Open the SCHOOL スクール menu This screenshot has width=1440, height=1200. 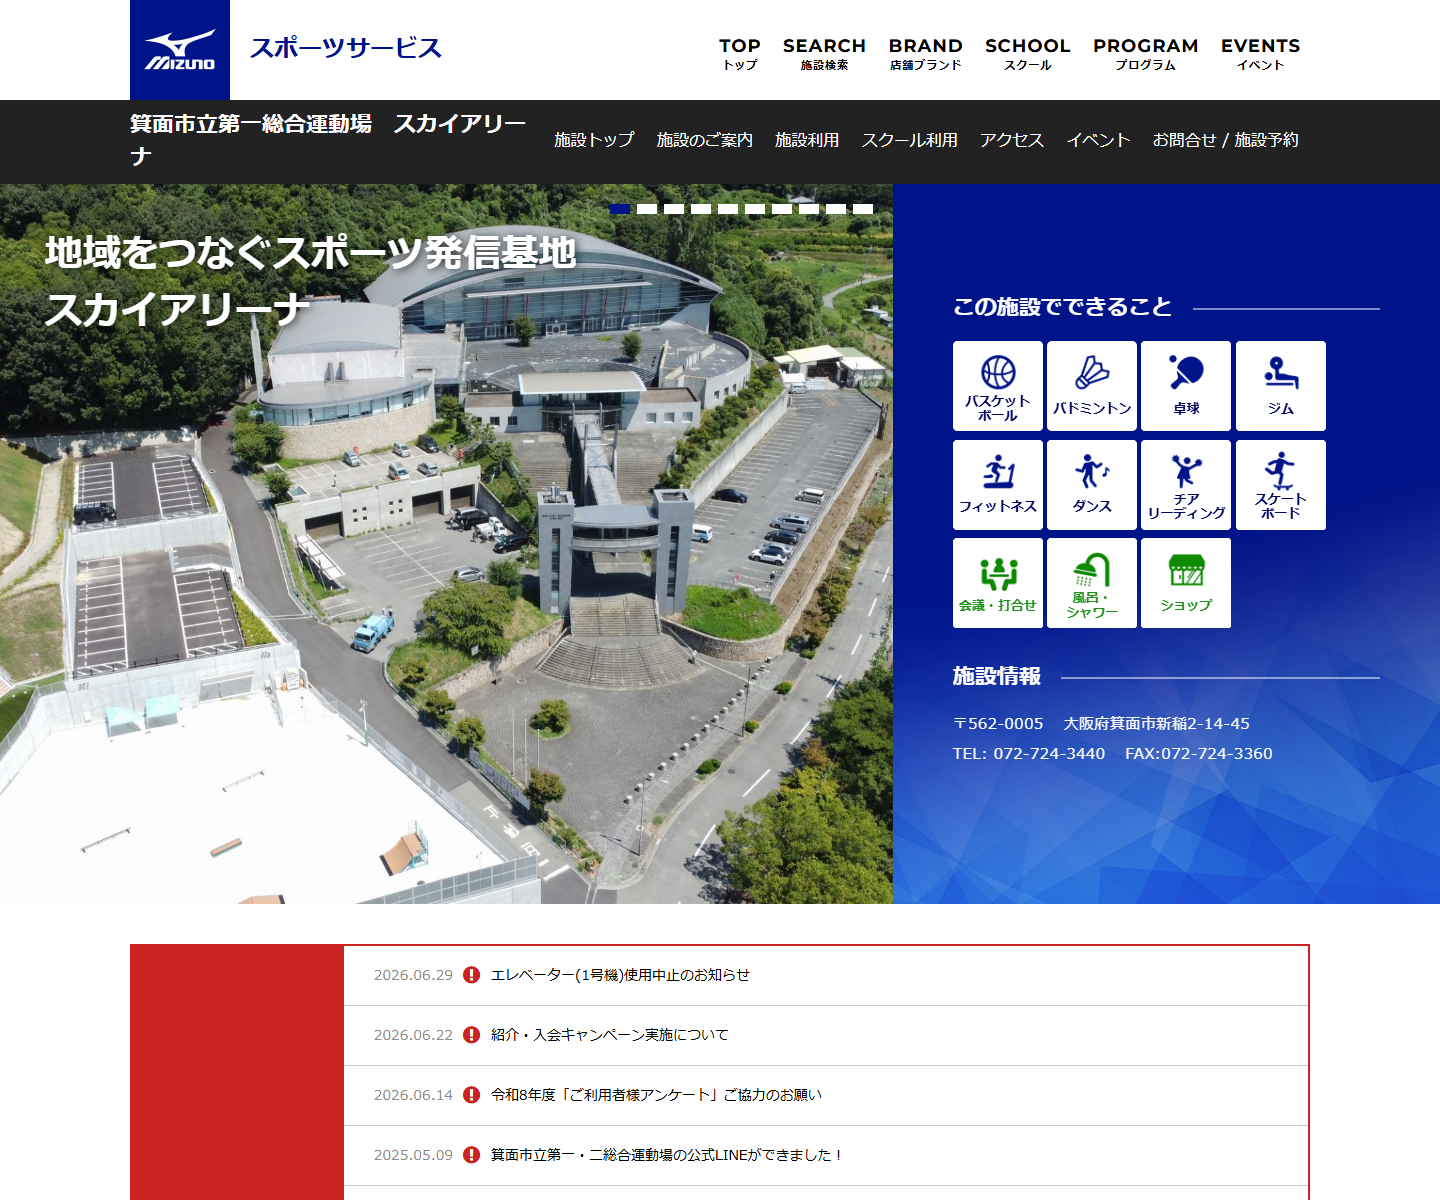(x=1028, y=54)
